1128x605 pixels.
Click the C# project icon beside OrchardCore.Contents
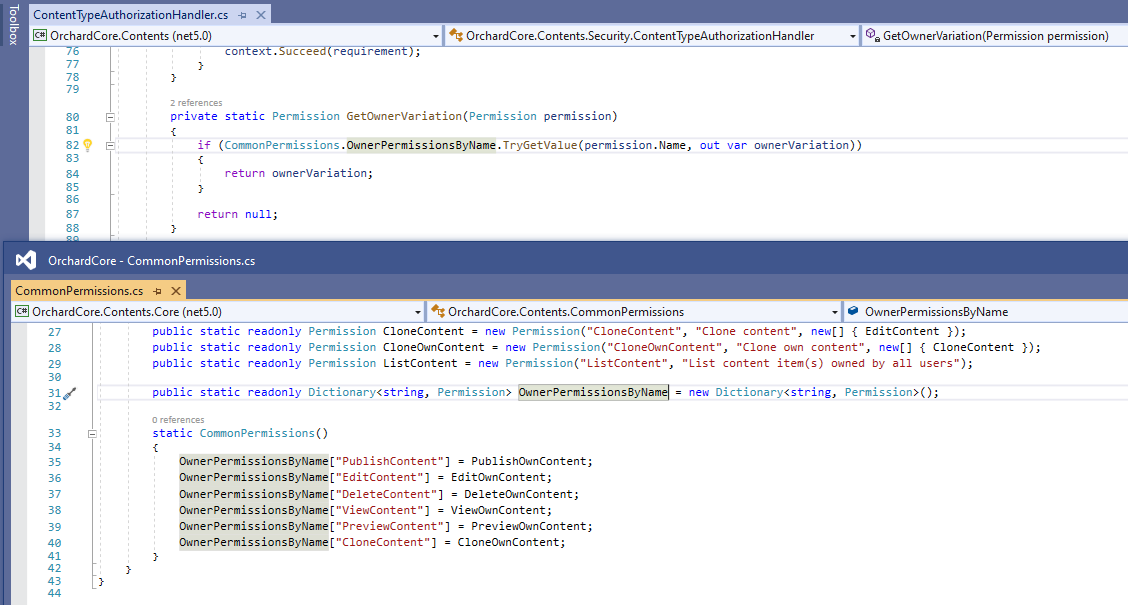tap(40, 35)
